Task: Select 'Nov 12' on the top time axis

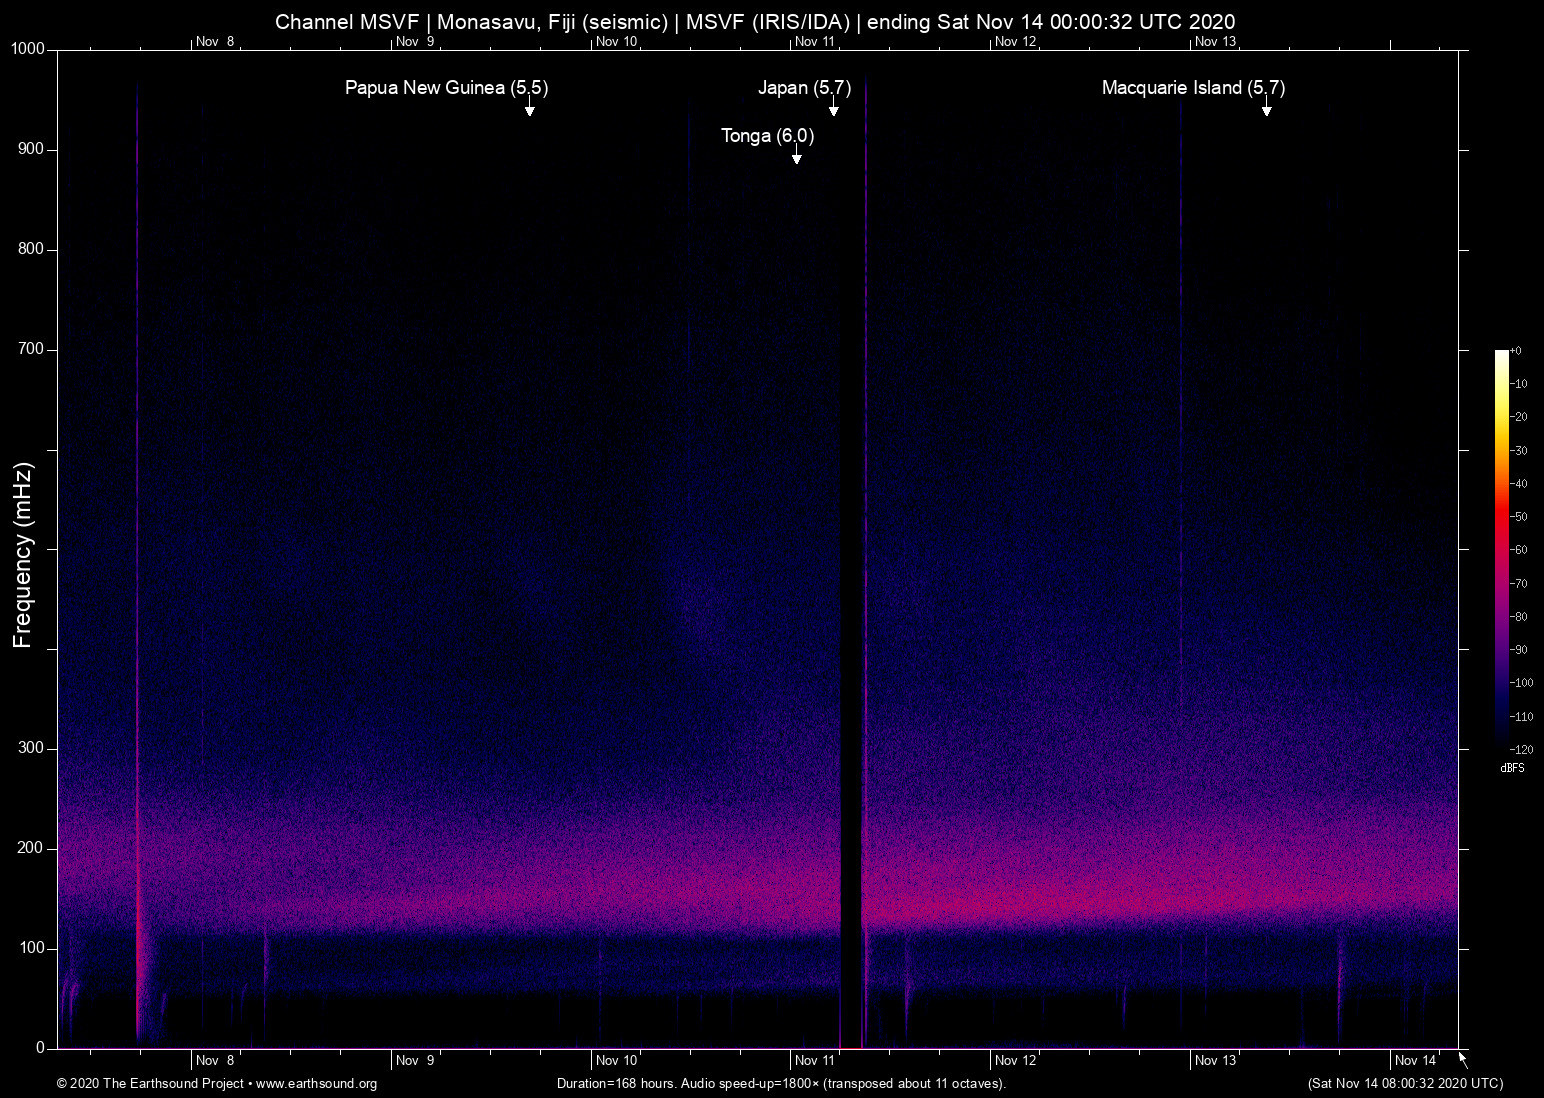Action: tap(1016, 41)
